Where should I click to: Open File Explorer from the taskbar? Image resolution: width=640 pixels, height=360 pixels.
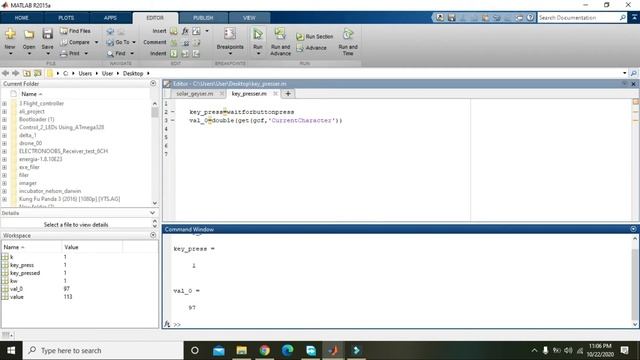click(x=242, y=351)
